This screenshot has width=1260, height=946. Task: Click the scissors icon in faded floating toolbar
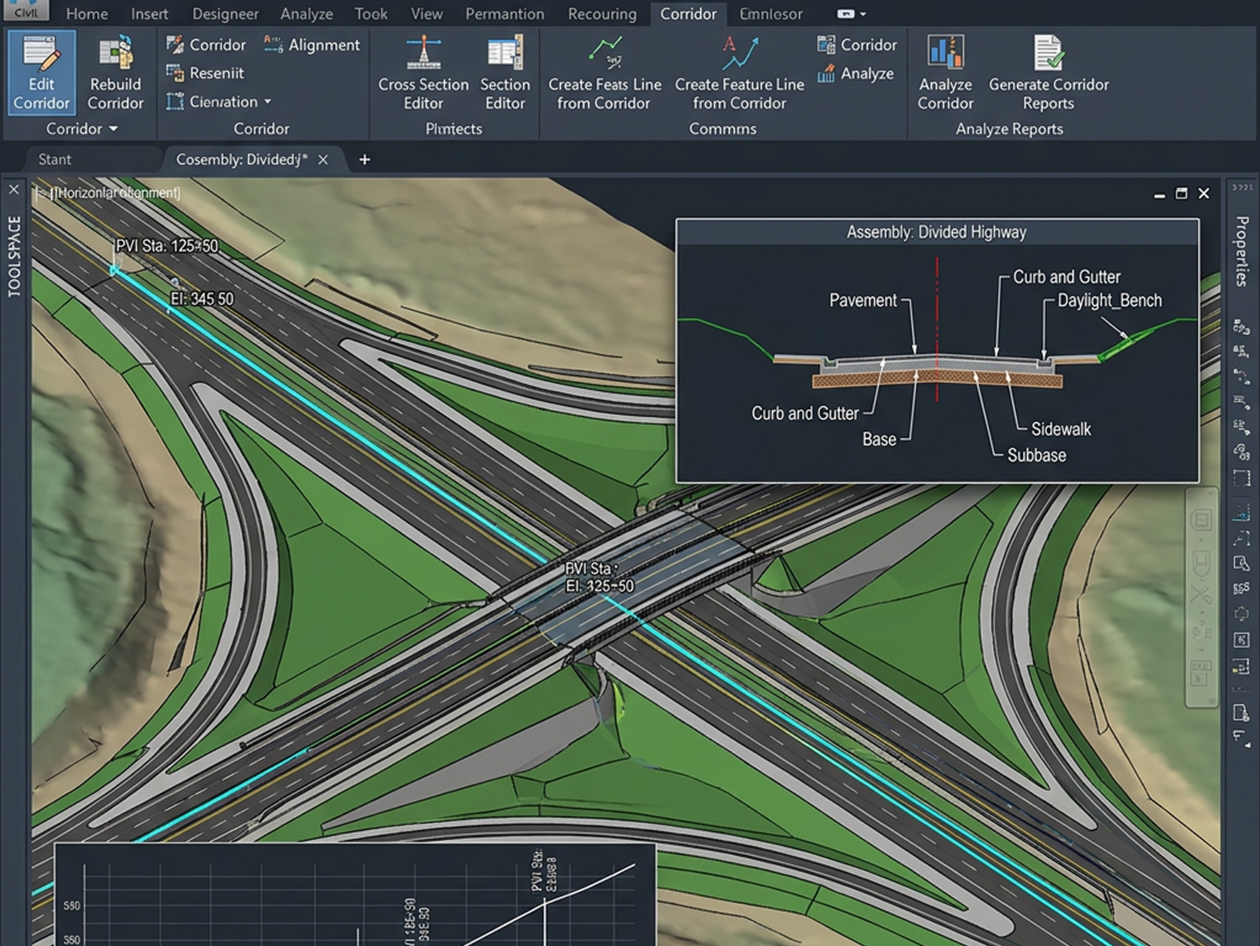1201,595
